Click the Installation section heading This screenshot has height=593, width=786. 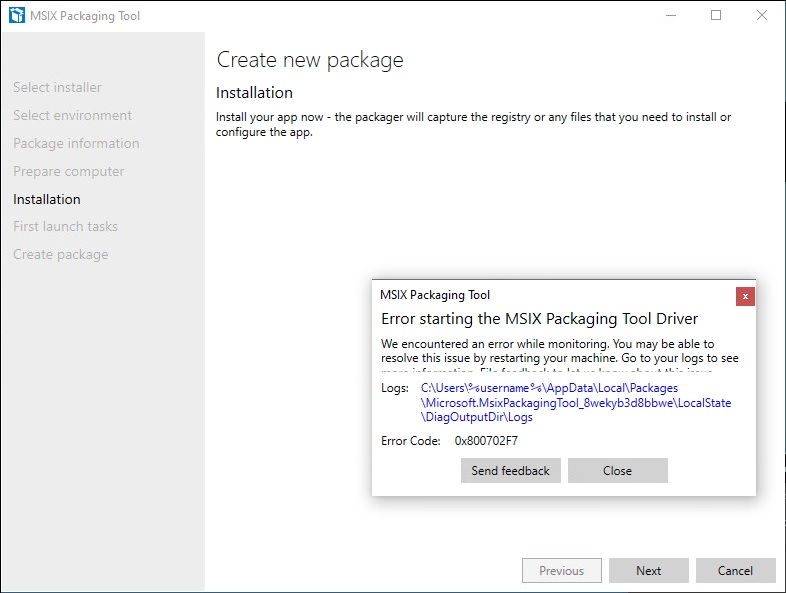coord(254,93)
